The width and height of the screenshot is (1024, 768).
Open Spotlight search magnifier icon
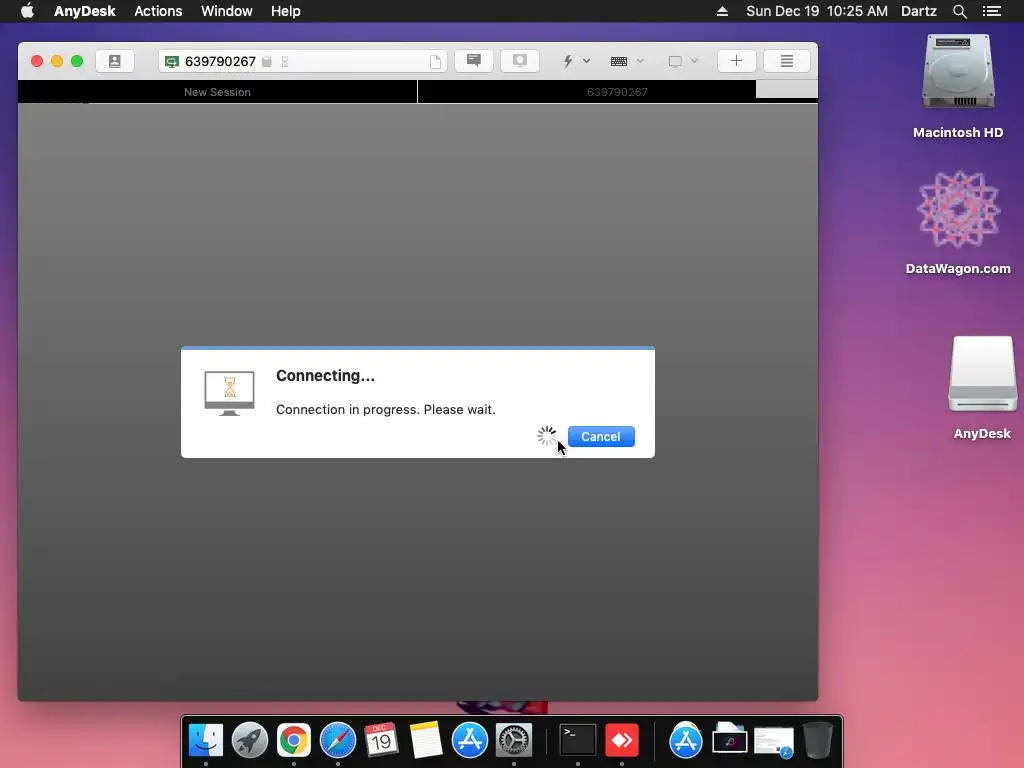pos(959,11)
